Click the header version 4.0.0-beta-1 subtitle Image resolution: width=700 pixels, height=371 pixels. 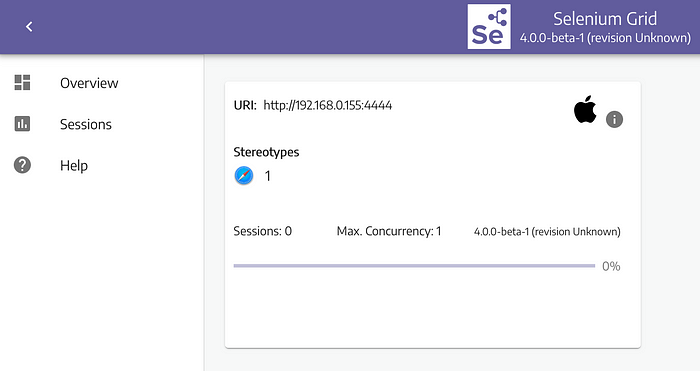(605, 38)
